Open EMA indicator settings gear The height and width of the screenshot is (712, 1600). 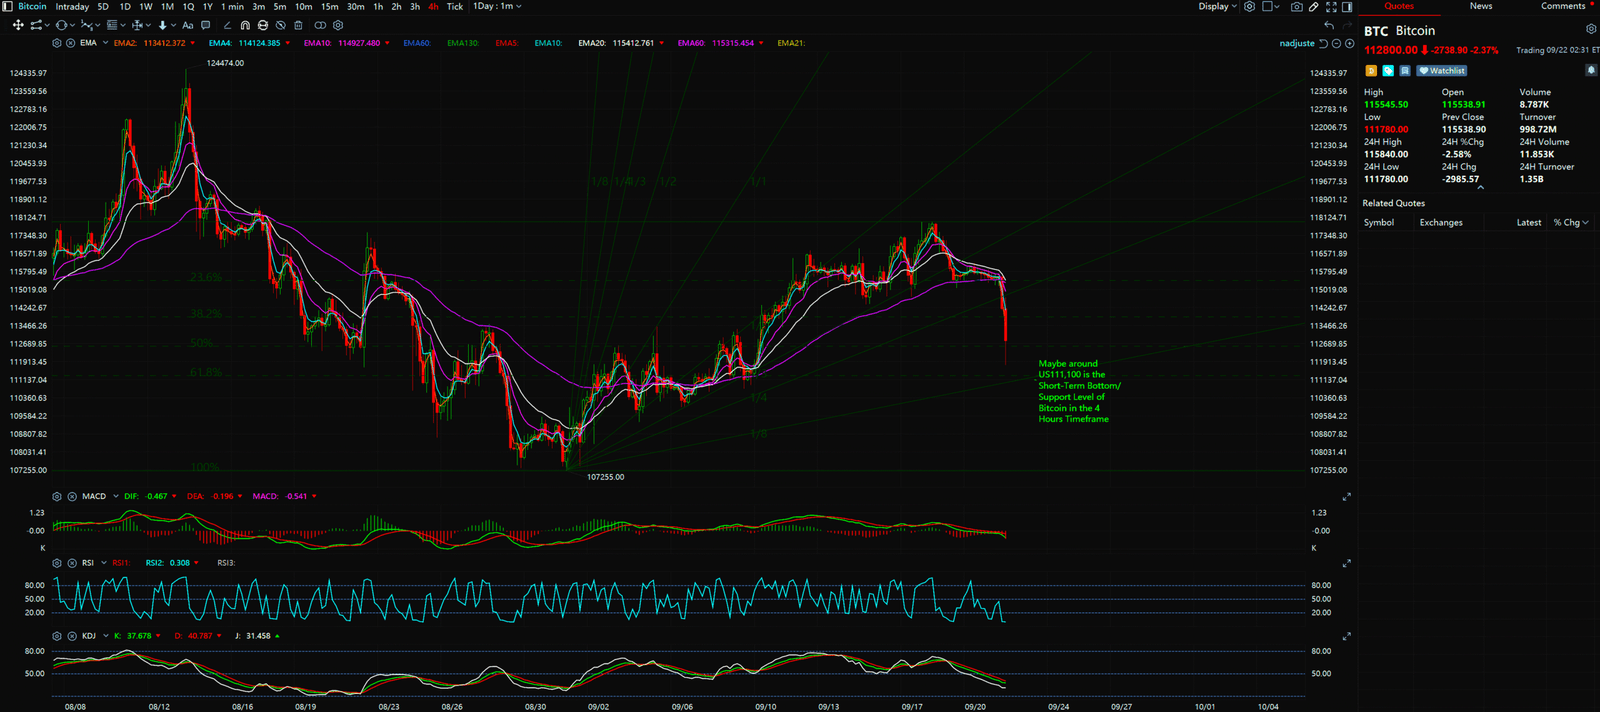(x=57, y=43)
